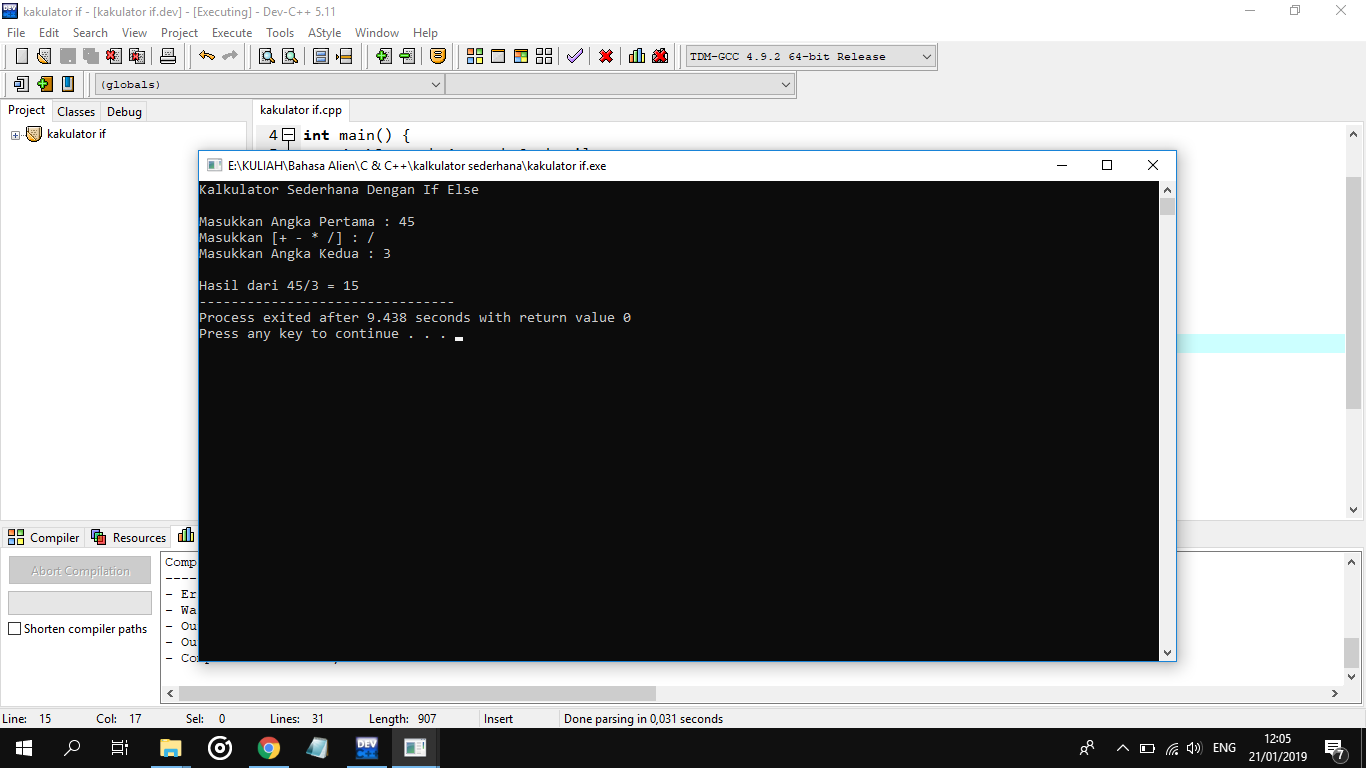Viewport: 1366px width, 768px height.
Task: Enable the Shorten compiler paths checkbox
Action: [14, 628]
